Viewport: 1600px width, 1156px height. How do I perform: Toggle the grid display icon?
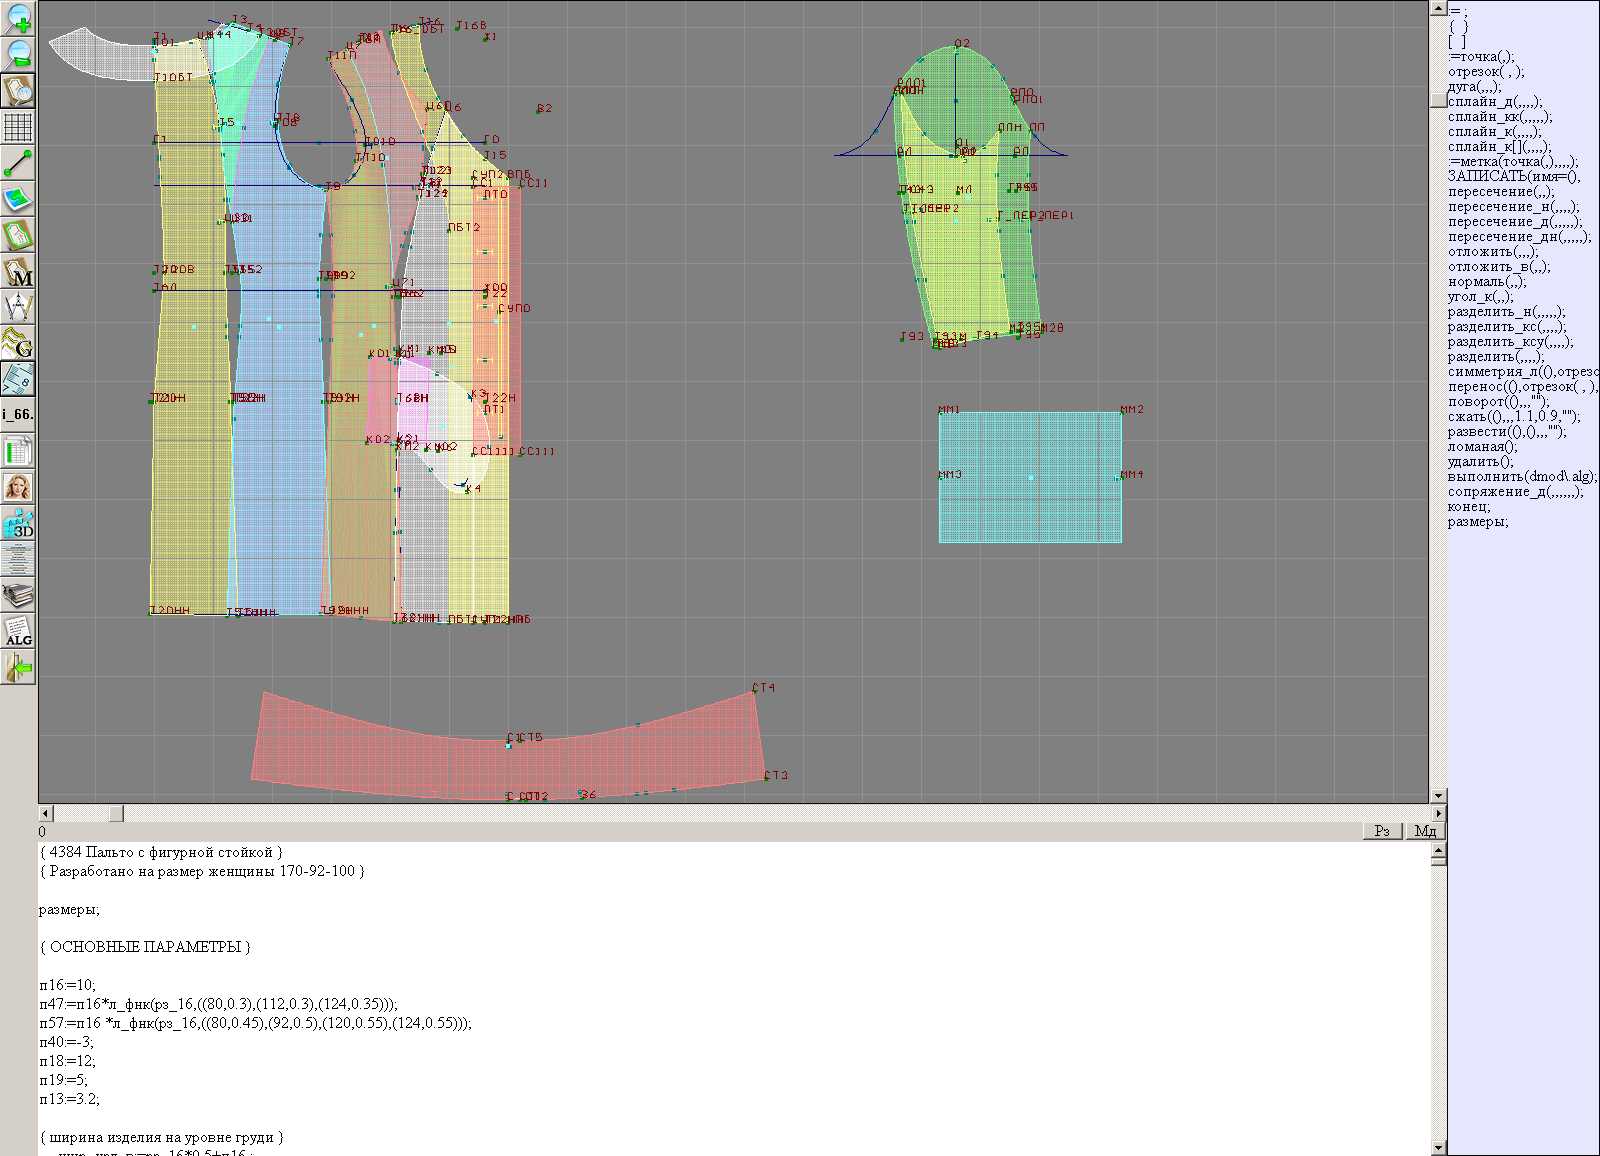(x=18, y=127)
